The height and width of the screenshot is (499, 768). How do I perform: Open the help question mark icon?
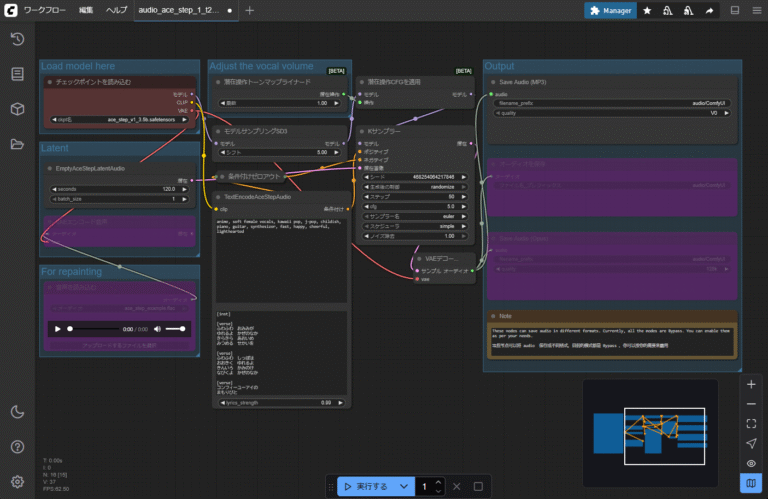pos(17,446)
